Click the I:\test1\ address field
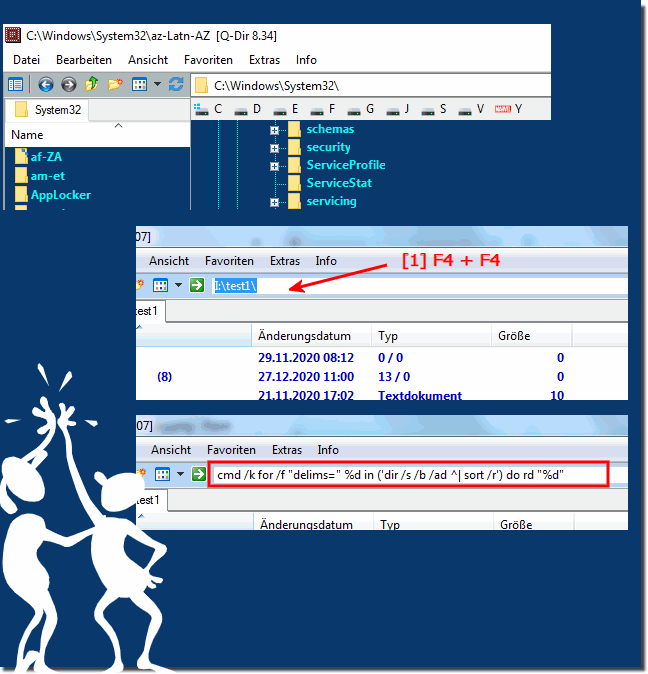 pos(419,285)
